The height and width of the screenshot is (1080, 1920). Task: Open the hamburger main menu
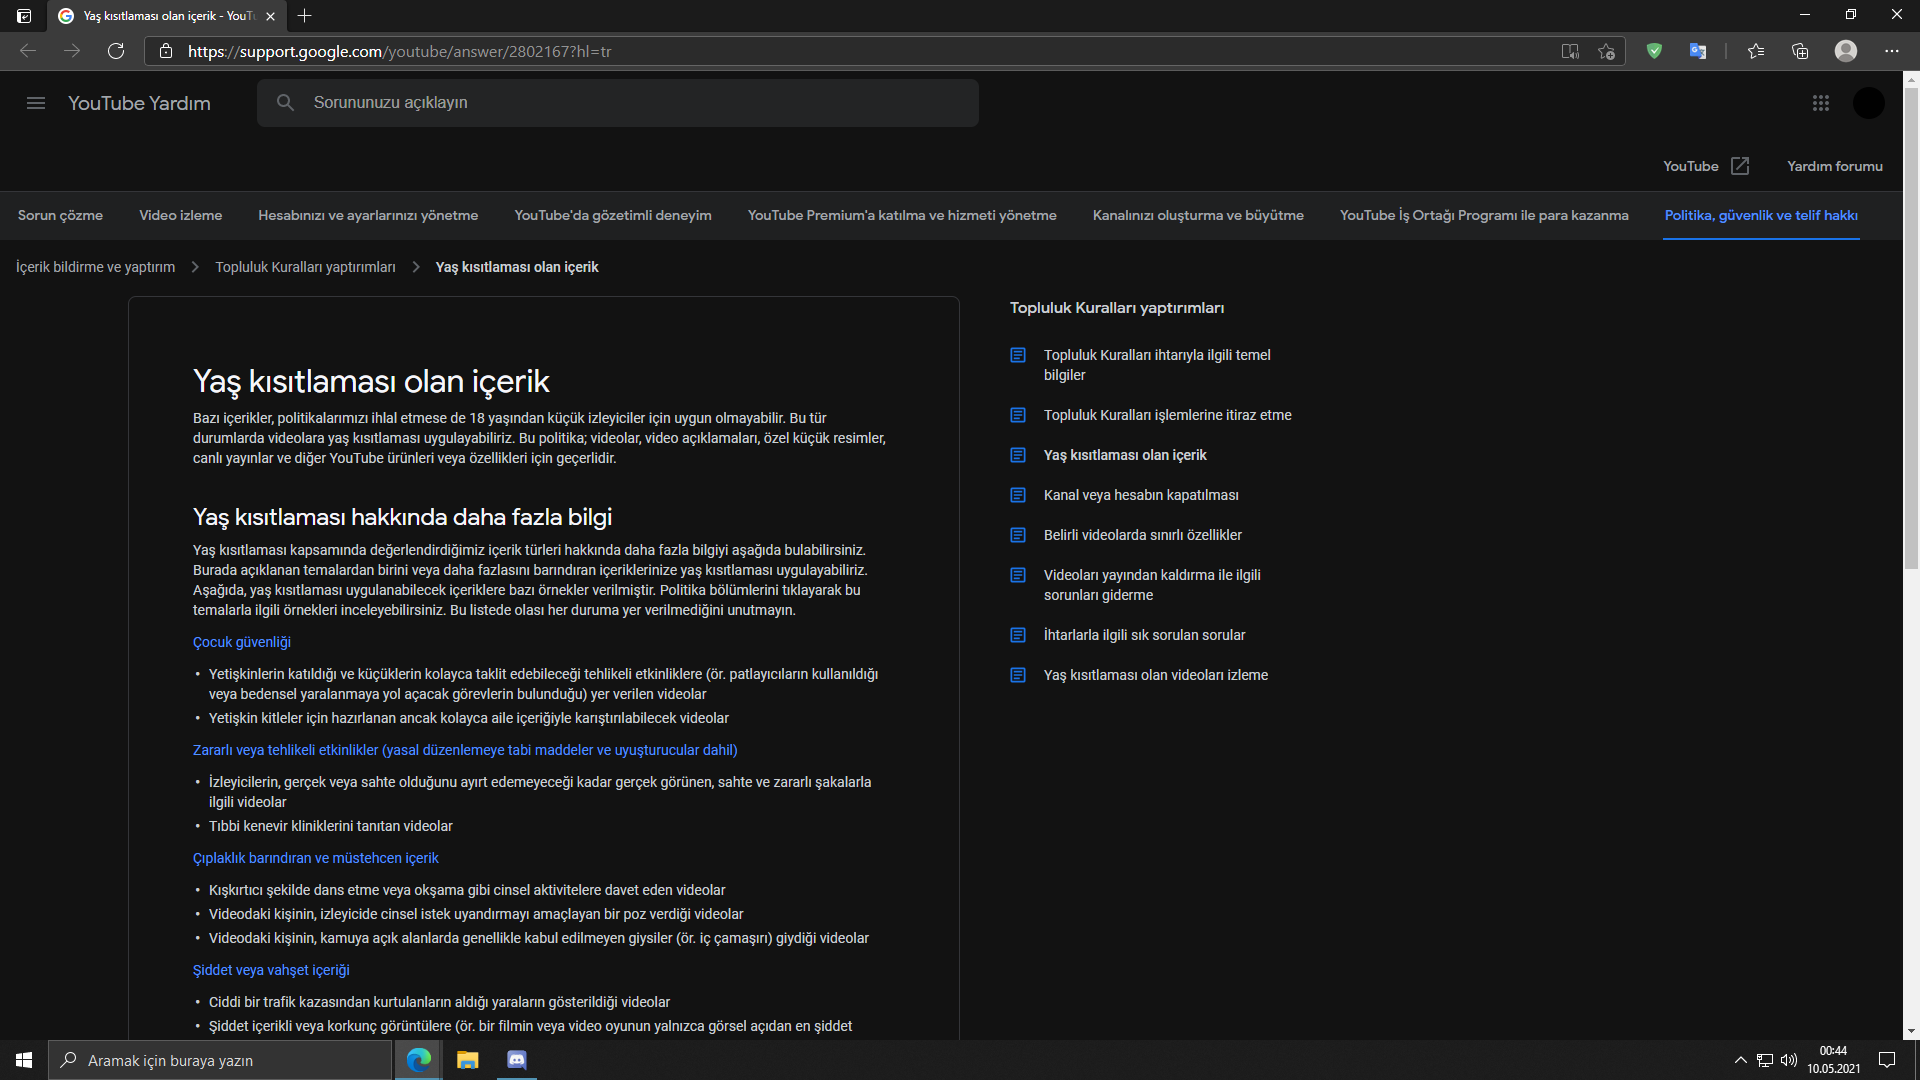point(36,103)
